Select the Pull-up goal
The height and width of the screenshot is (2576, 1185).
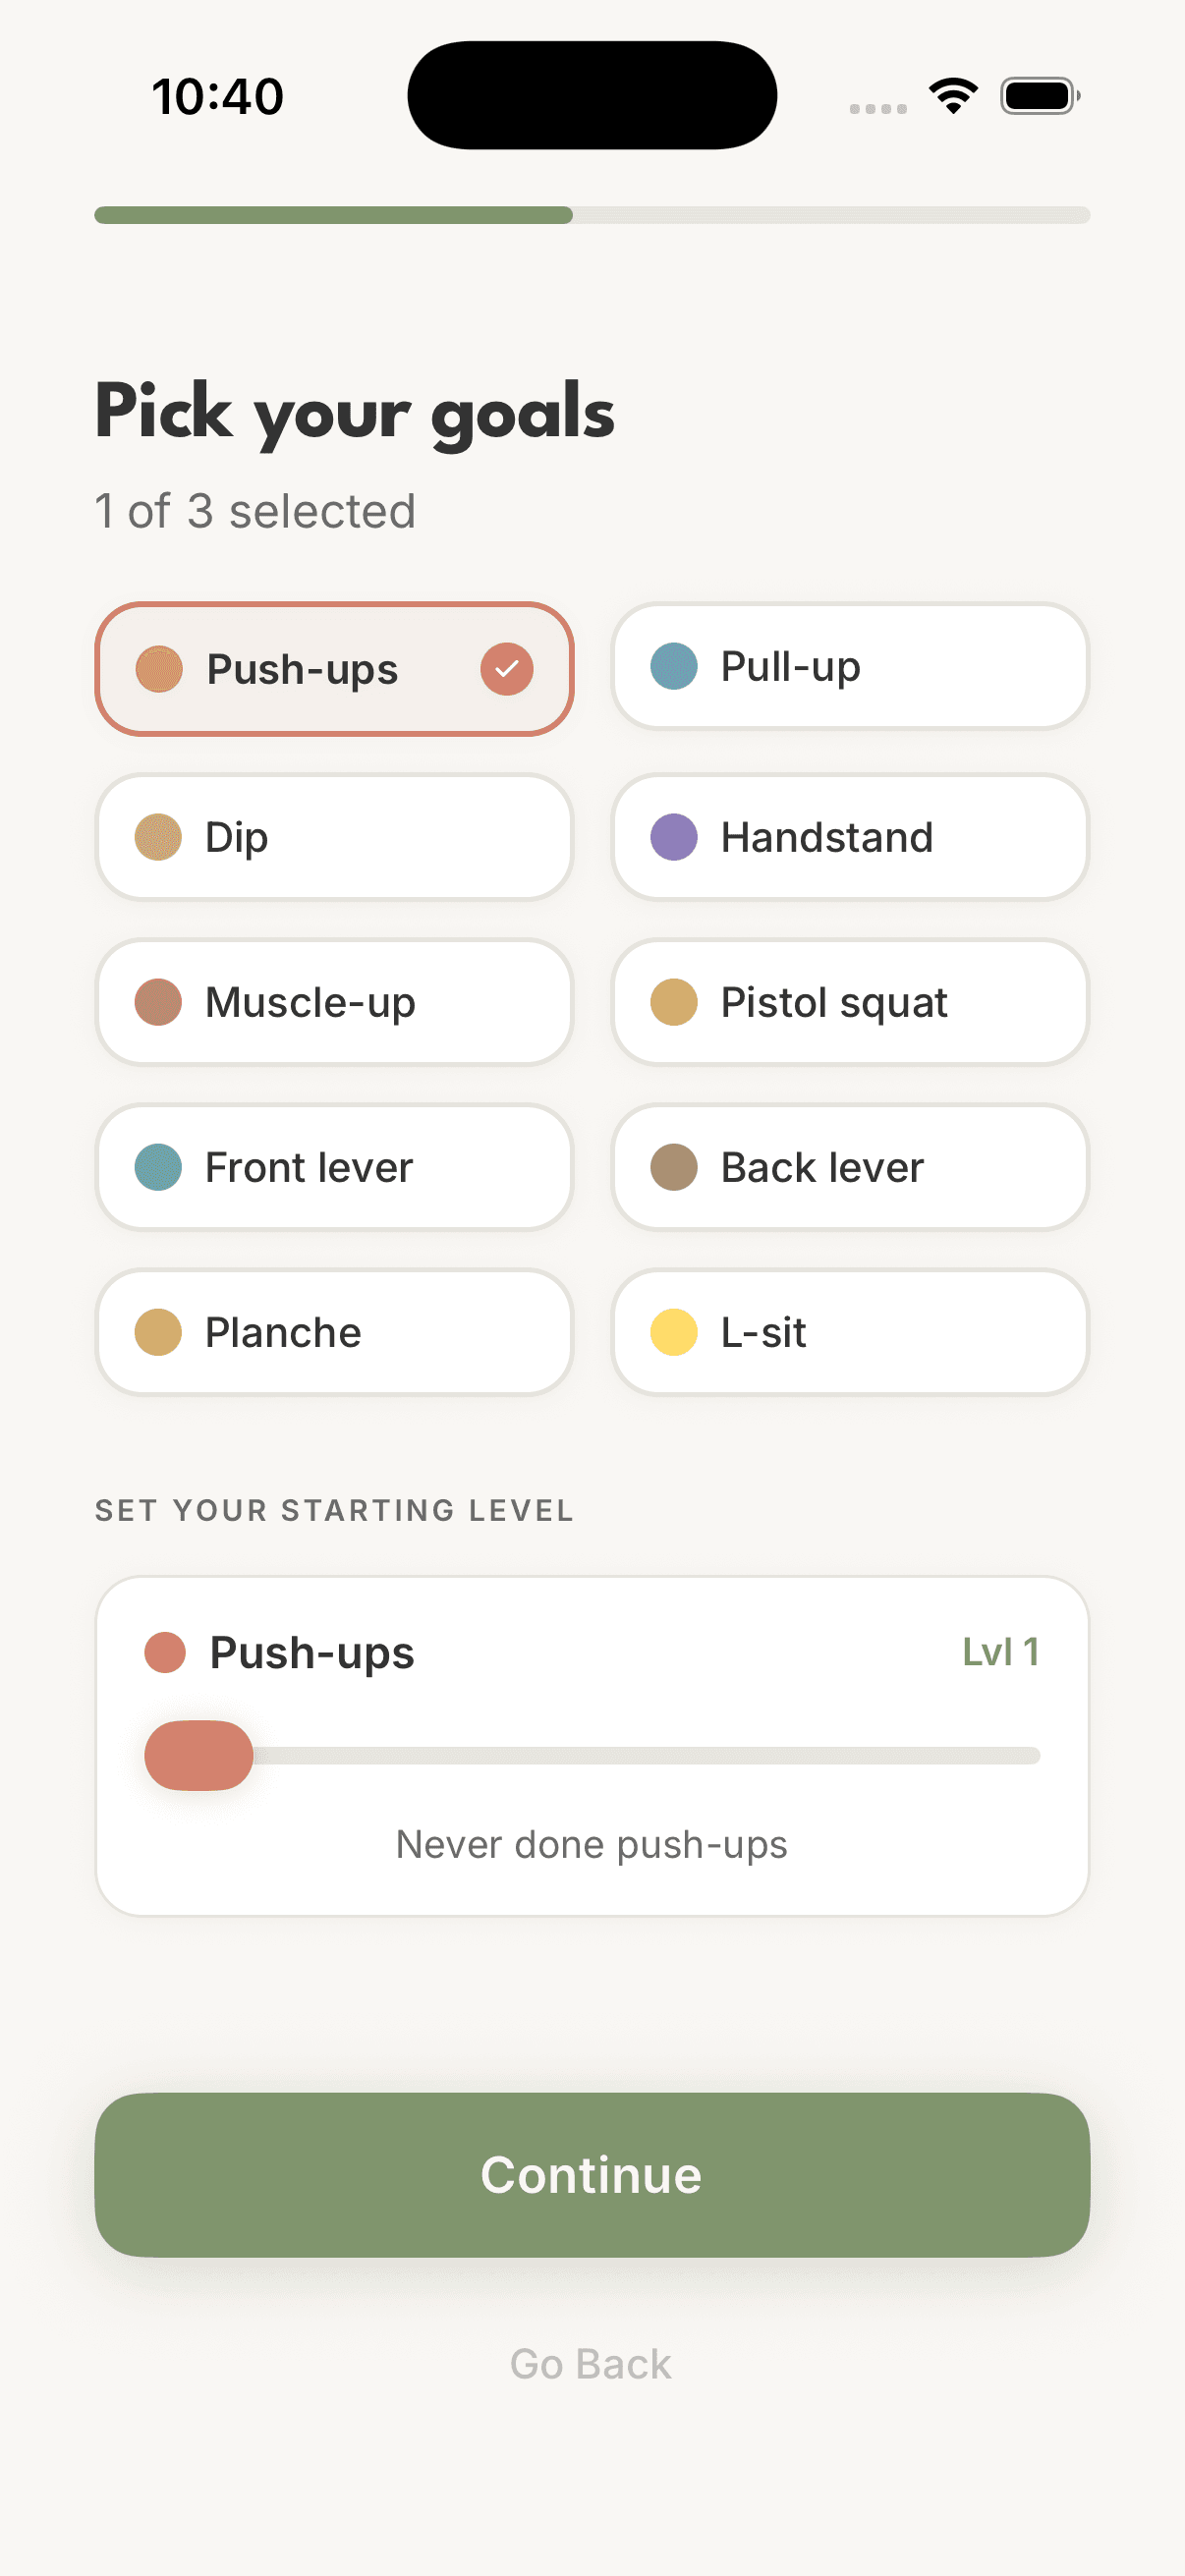[848, 666]
